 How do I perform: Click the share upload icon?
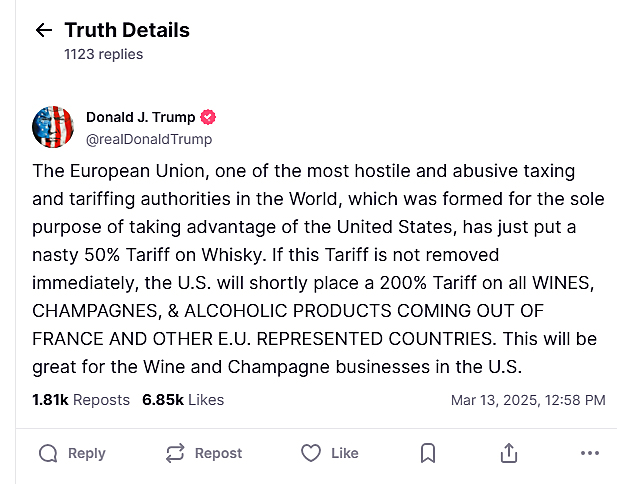click(509, 454)
